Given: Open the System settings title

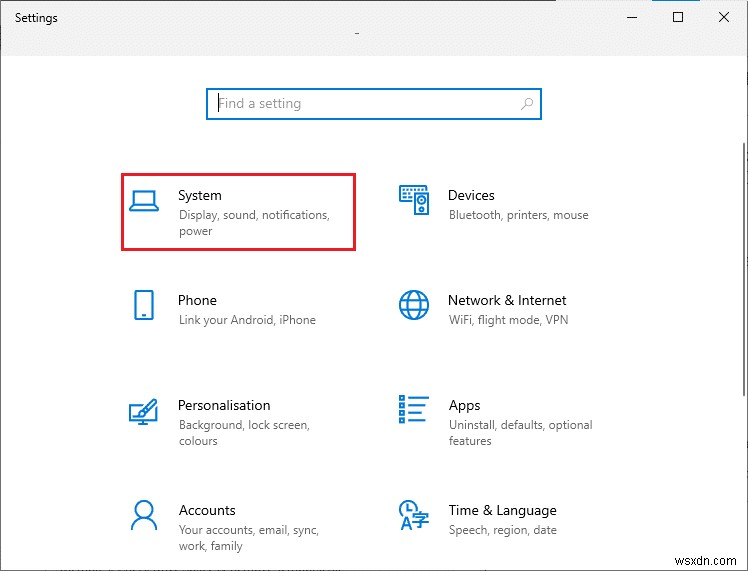Looking at the screenshot, I should coord(200,195).
